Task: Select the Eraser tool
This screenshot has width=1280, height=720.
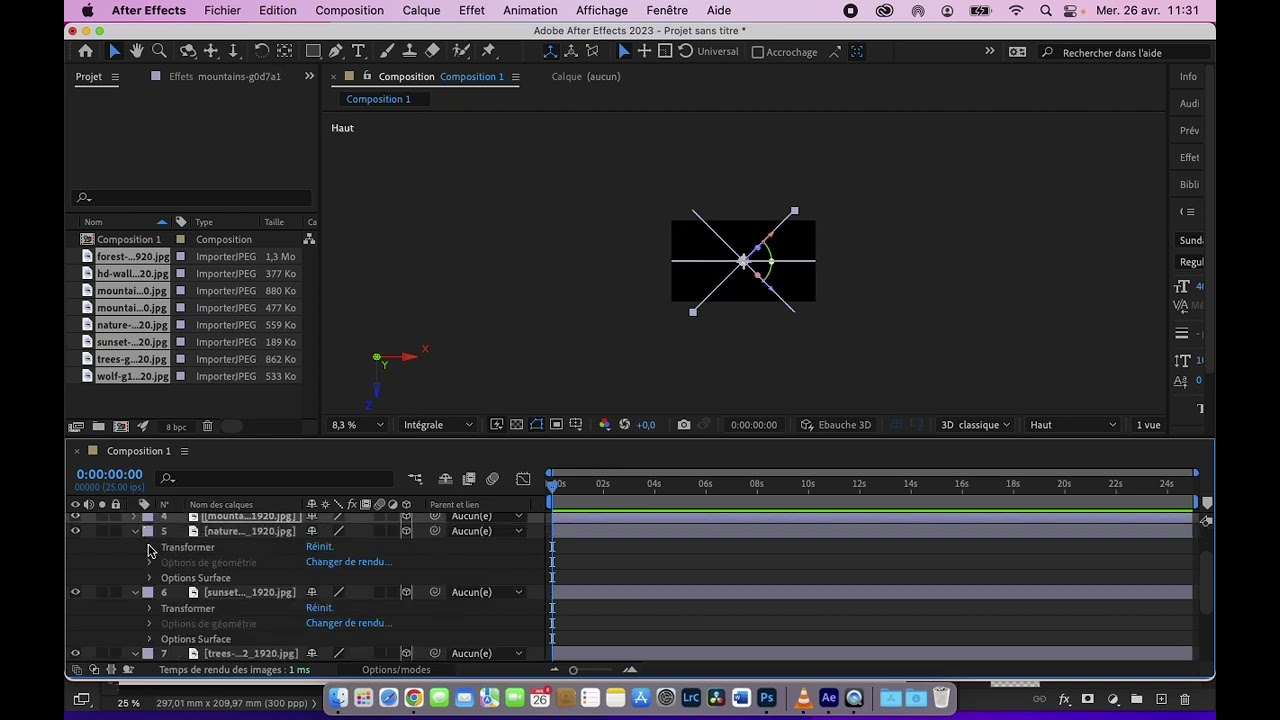Action: [x=432, y=51]
